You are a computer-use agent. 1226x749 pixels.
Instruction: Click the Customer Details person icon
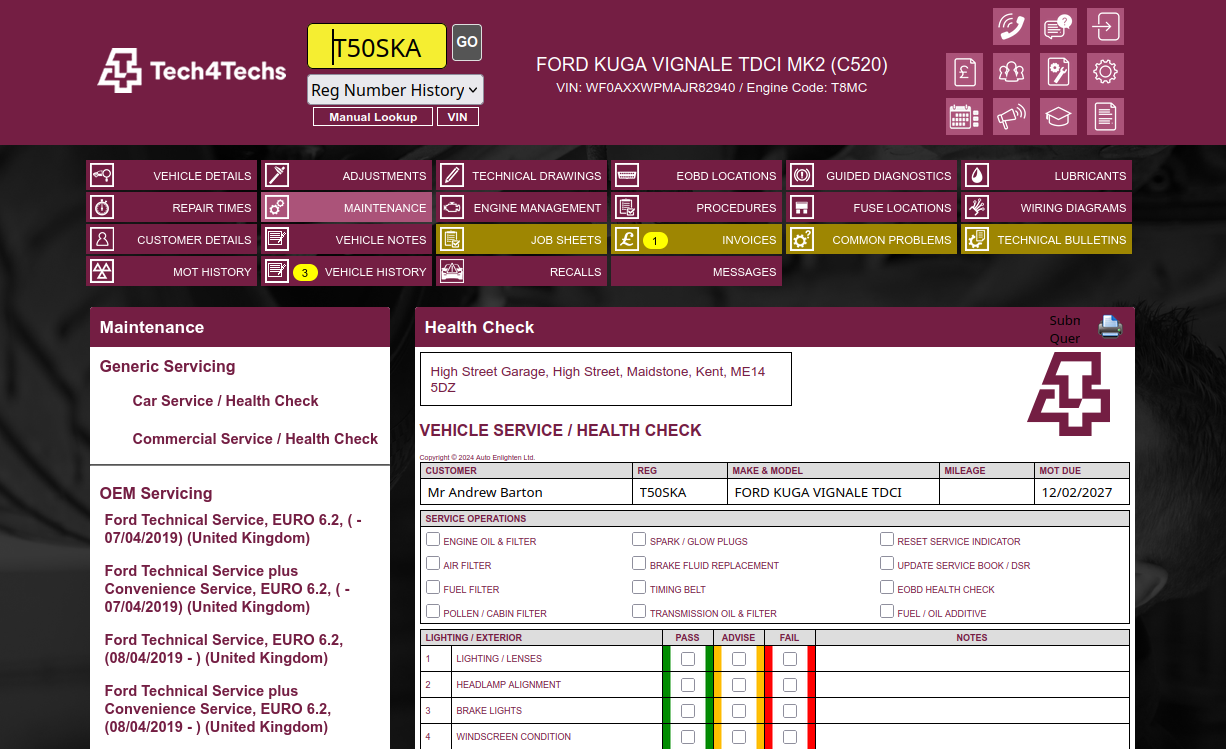pyautogui.click(x=101, y=239)
